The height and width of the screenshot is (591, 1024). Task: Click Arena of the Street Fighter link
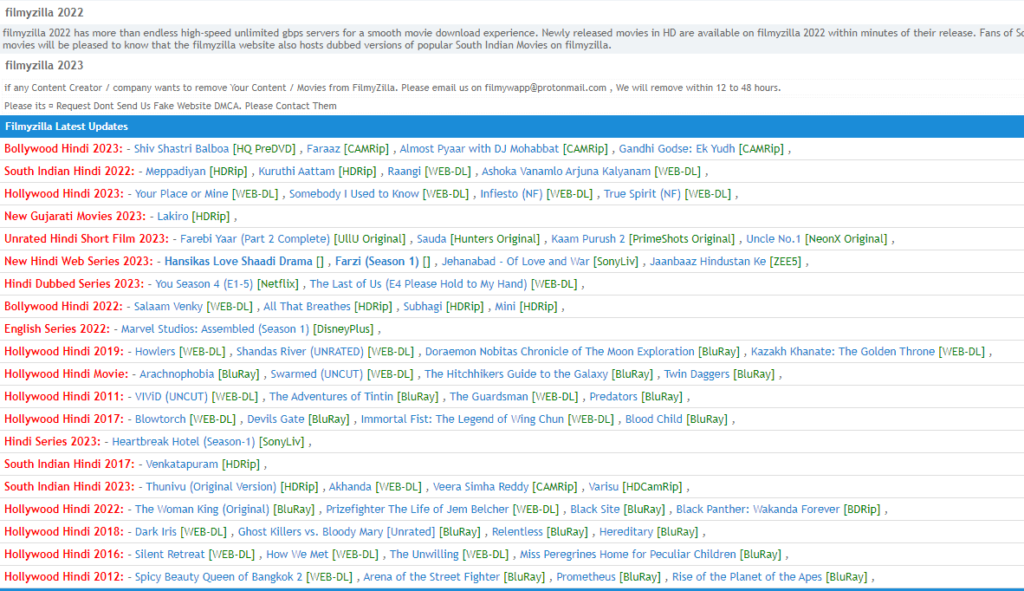coord(432,577)
